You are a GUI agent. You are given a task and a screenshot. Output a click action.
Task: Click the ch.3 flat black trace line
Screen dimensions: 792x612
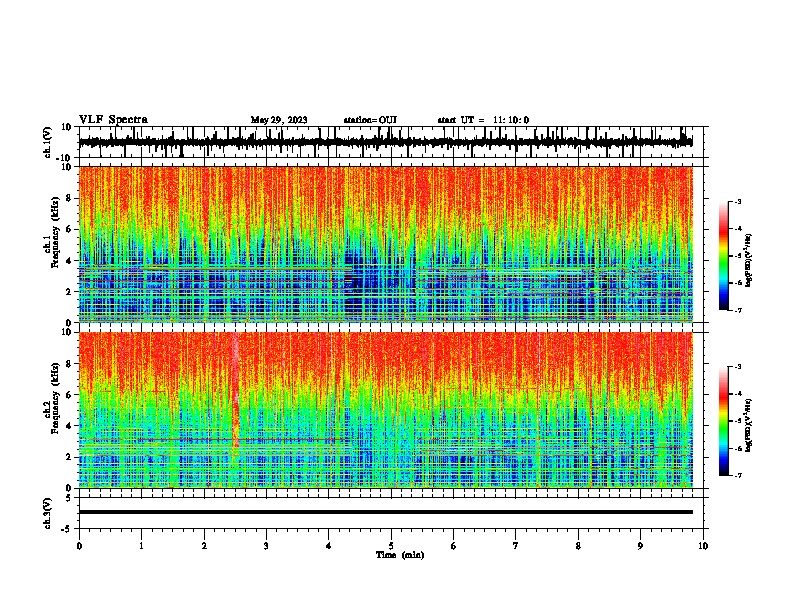(385, 512)
